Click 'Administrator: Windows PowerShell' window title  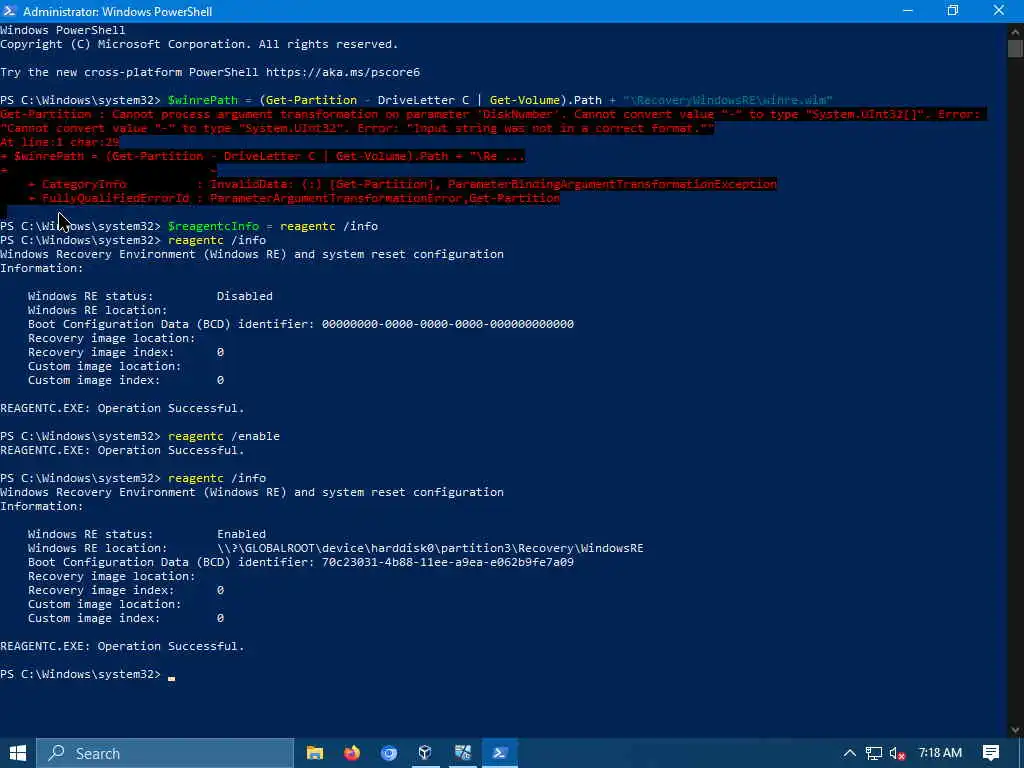(x=118, y=11)
